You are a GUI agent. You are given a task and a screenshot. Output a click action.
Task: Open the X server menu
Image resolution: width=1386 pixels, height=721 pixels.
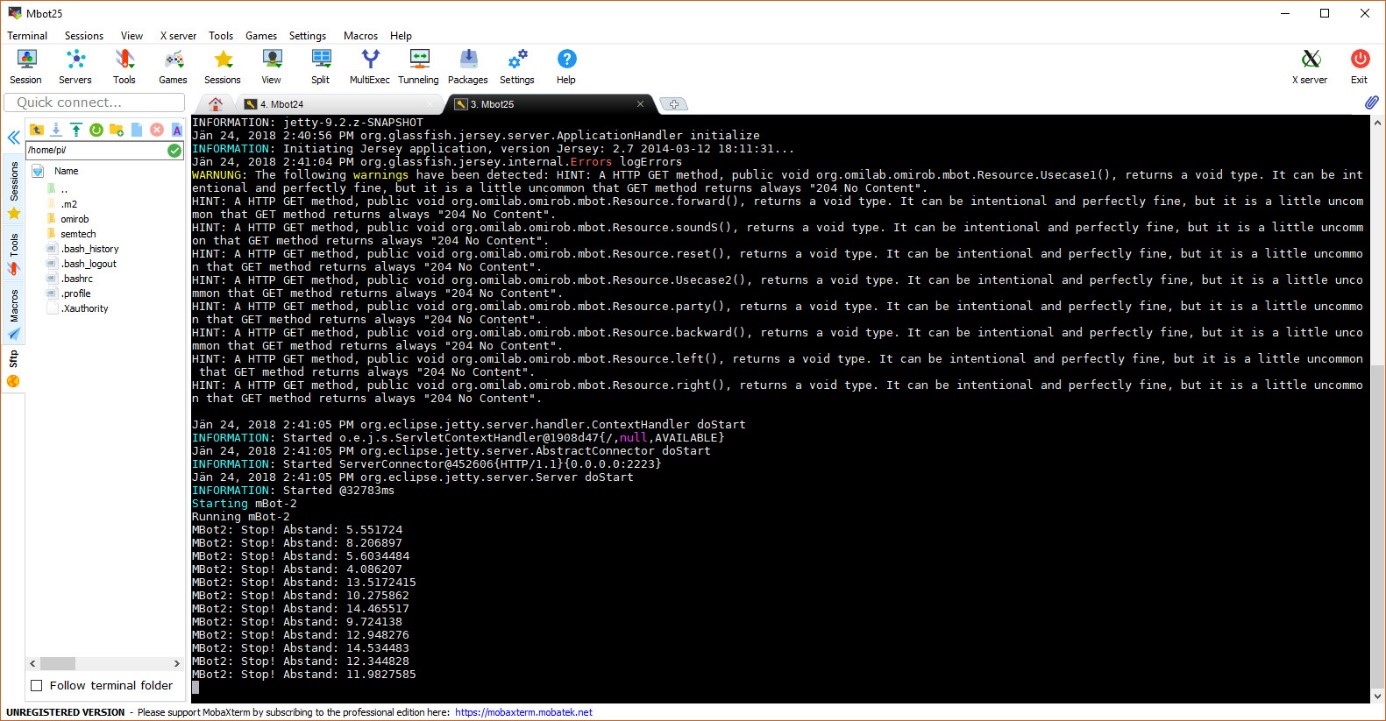coord(178,36)
